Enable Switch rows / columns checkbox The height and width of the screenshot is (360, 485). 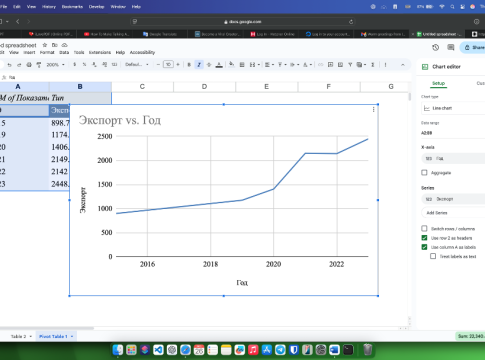(424, 228)
